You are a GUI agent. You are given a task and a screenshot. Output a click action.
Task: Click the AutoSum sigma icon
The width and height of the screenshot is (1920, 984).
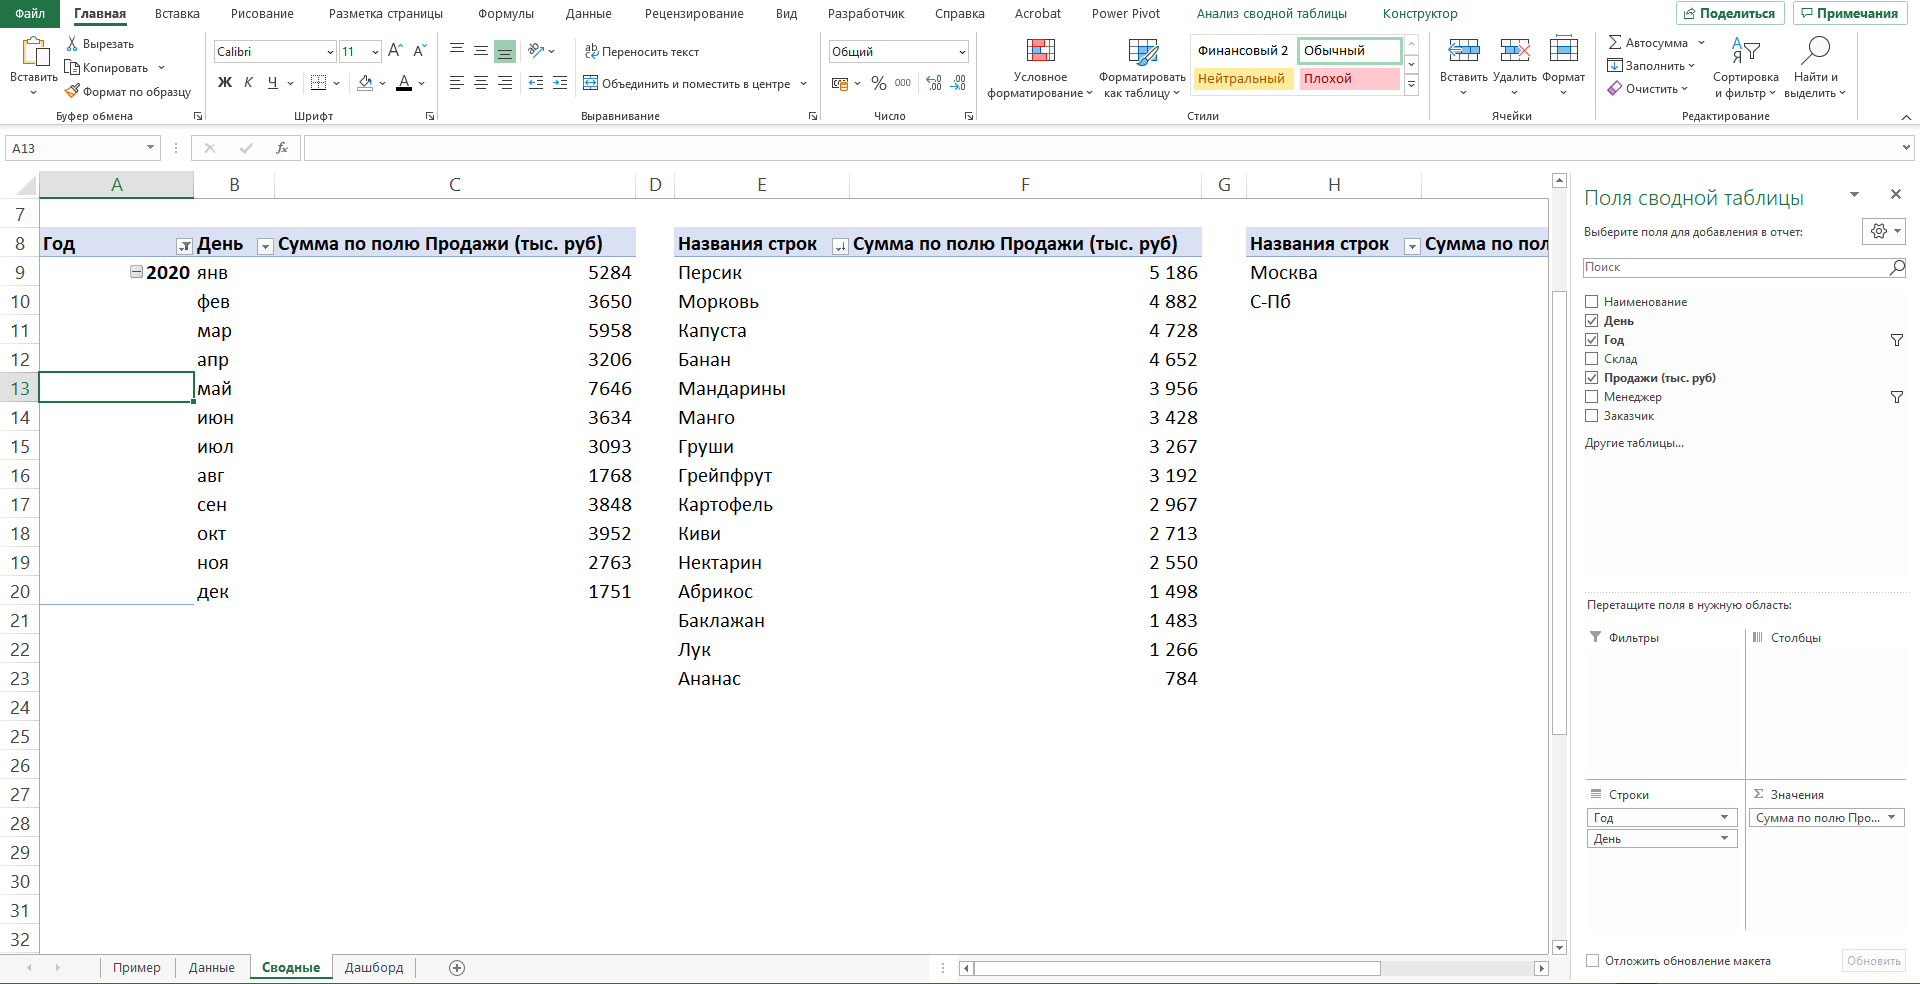[1615, 43]
